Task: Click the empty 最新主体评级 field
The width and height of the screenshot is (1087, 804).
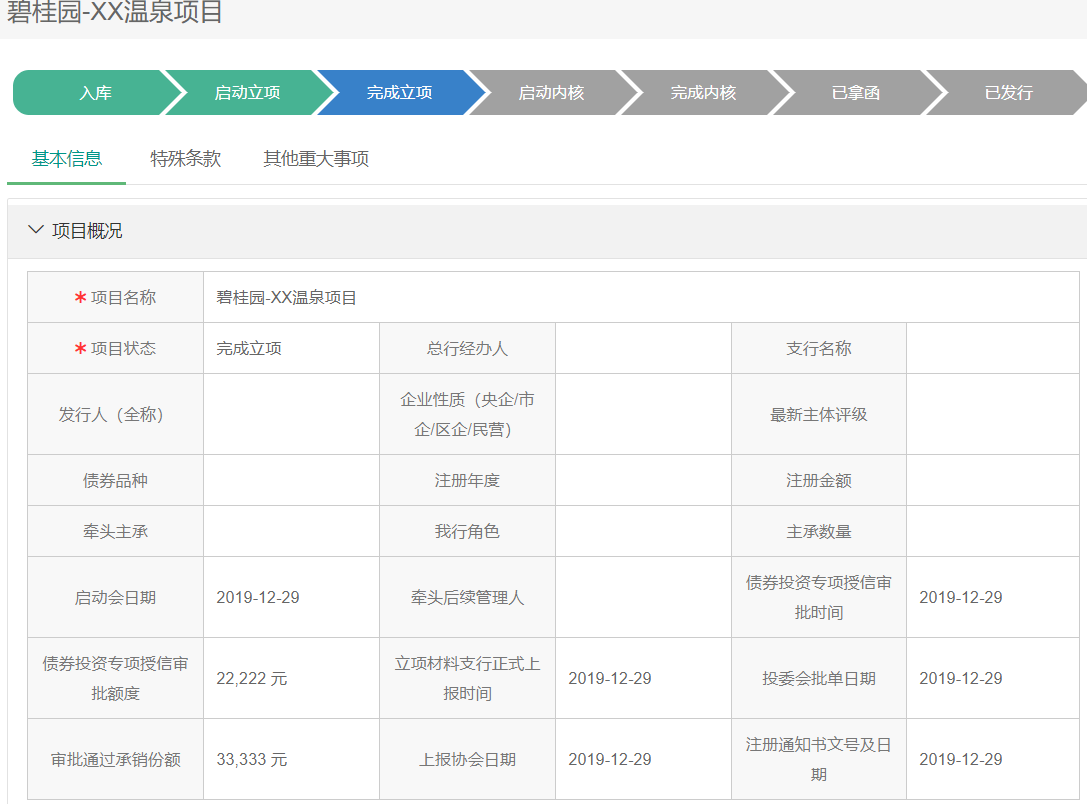Action: tap(993, 414)
